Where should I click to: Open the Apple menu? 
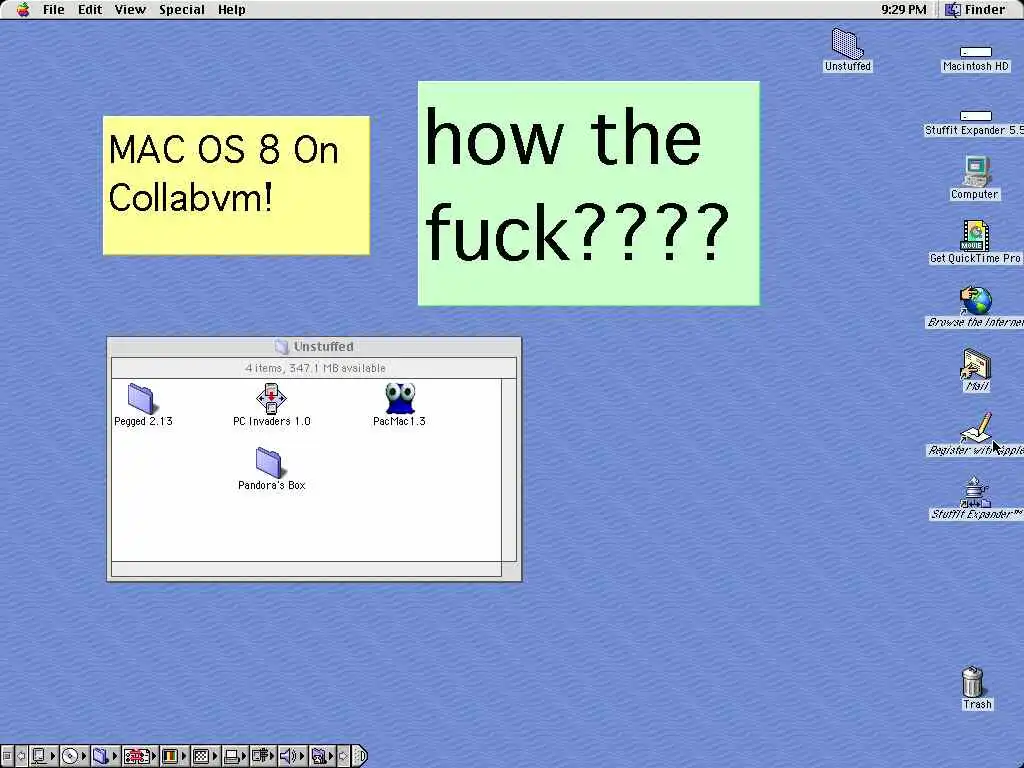(x=23, y=10)
